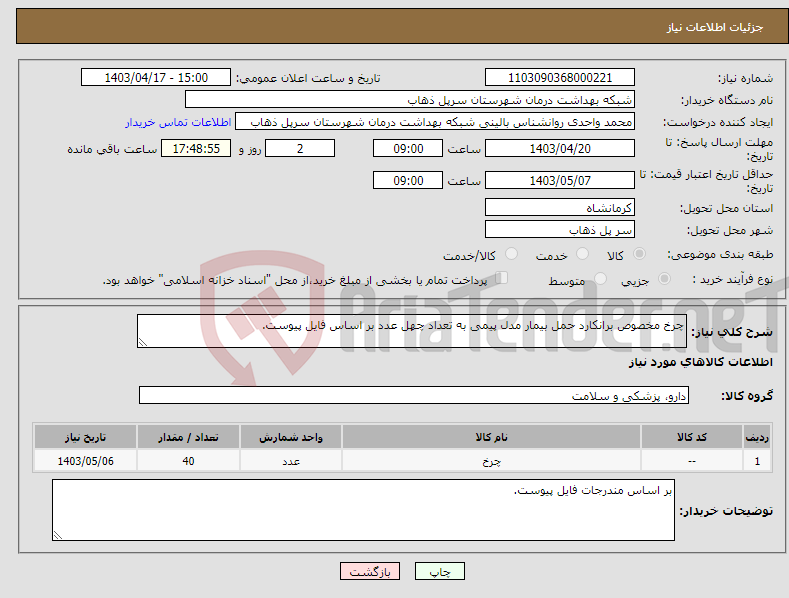Click the تعداد / مقدار column header
This screenshot has width=789, height=598.
coord(188,437)
